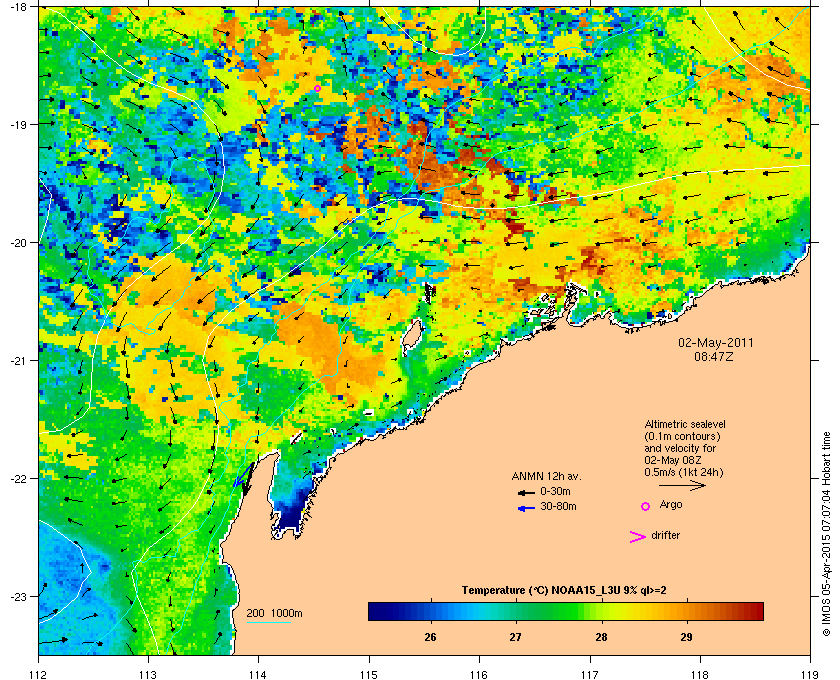Click the longitude 117 axis label
Image resolution: width=840 pixels, height=680 pixels.
[590, 674]
